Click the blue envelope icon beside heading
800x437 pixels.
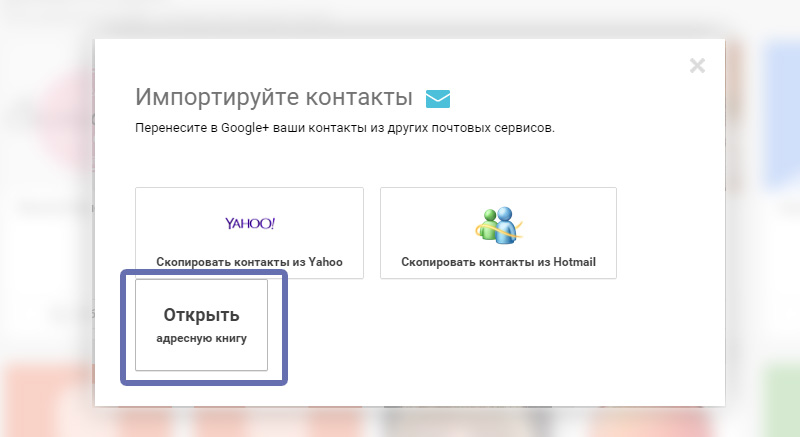(438, 98)
